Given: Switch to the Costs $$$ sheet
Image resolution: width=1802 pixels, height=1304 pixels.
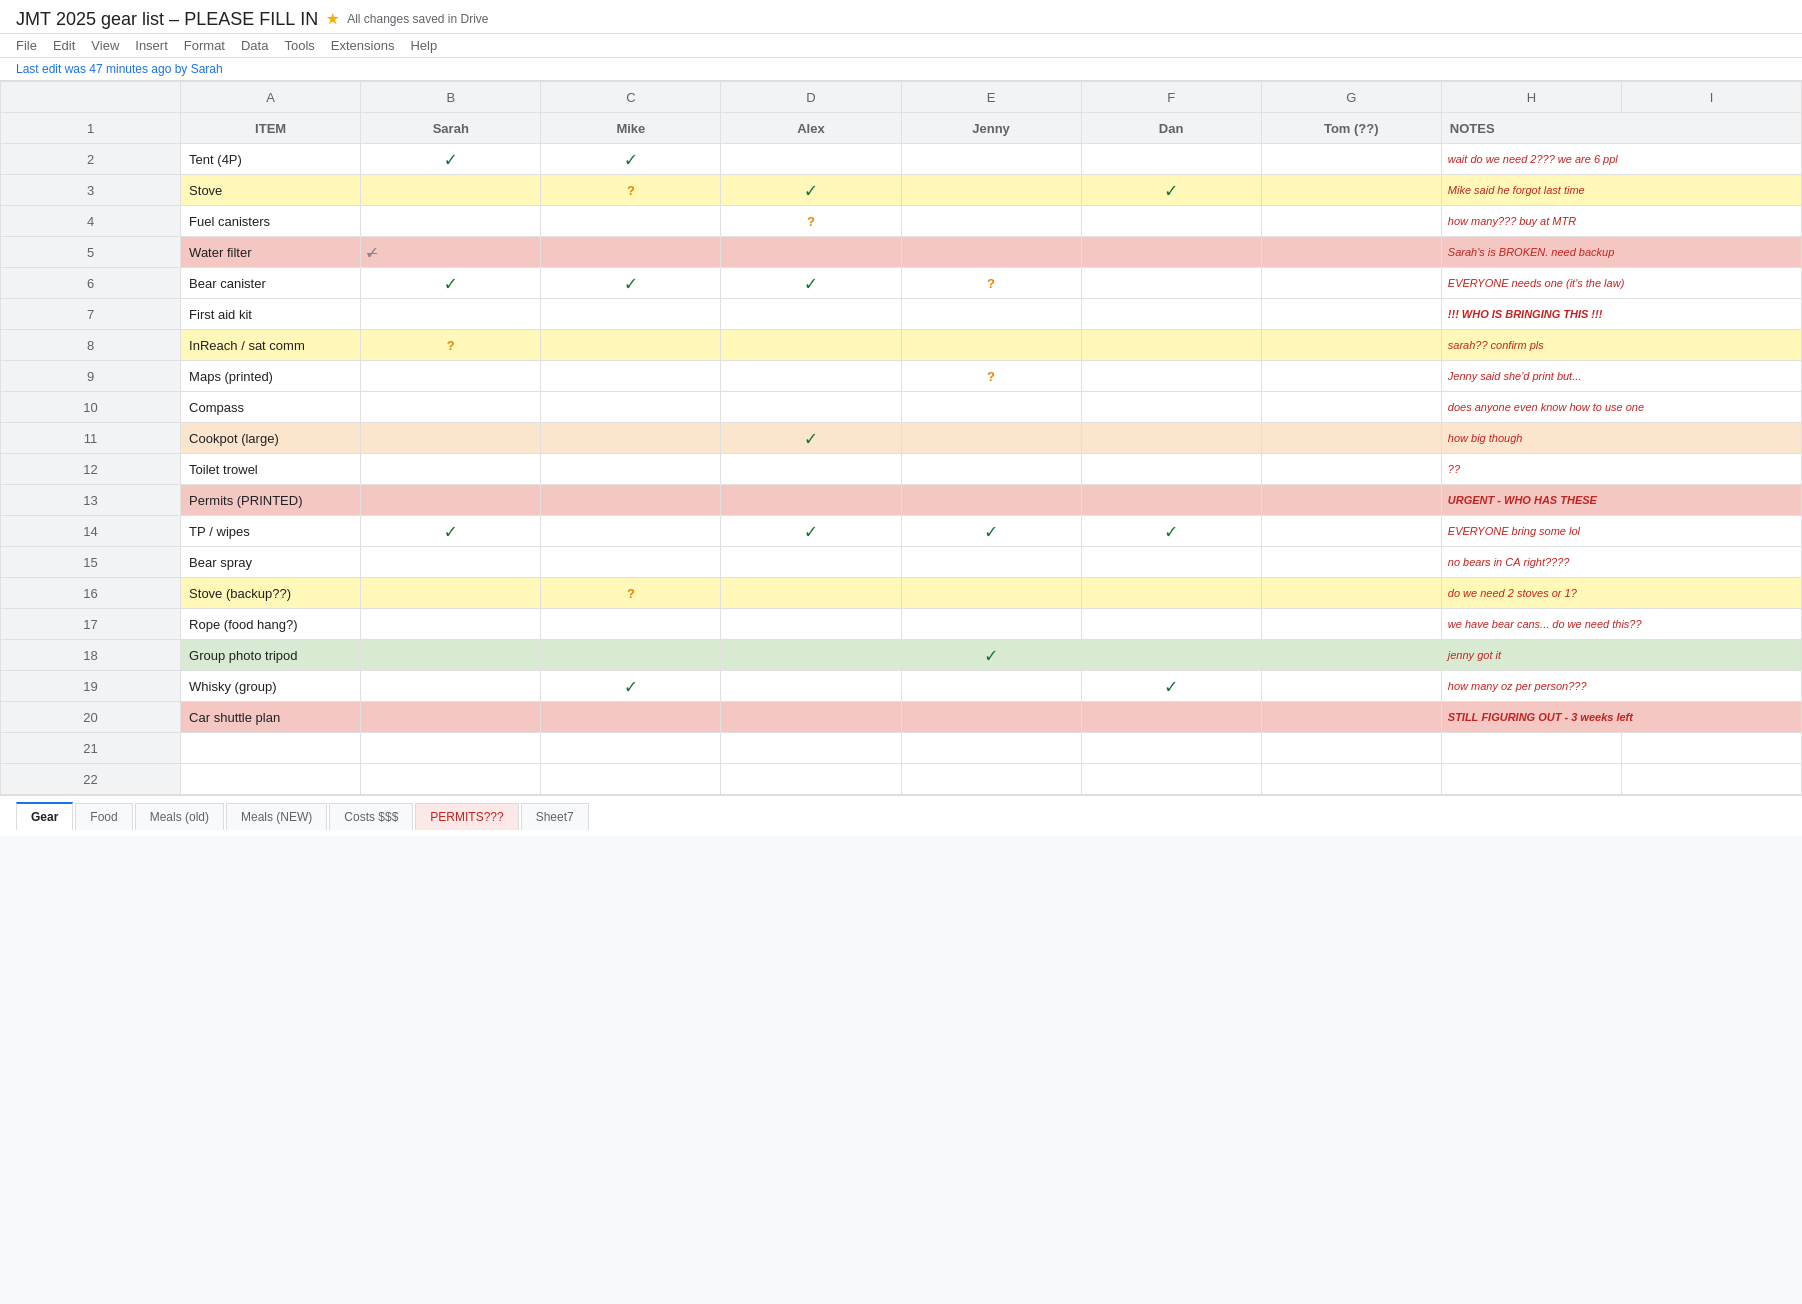Looking at the screenshot, I should 370,816.
